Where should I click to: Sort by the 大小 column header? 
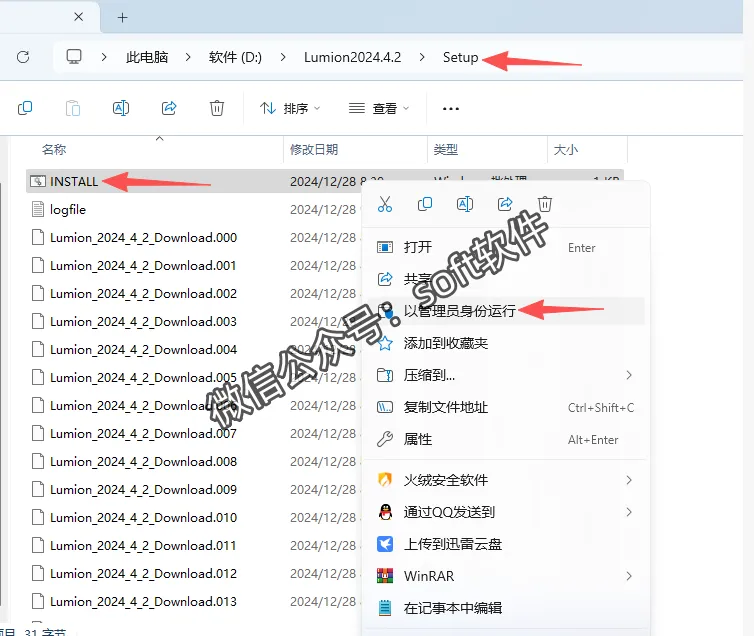pyautogui.click(x=566, y=150)
